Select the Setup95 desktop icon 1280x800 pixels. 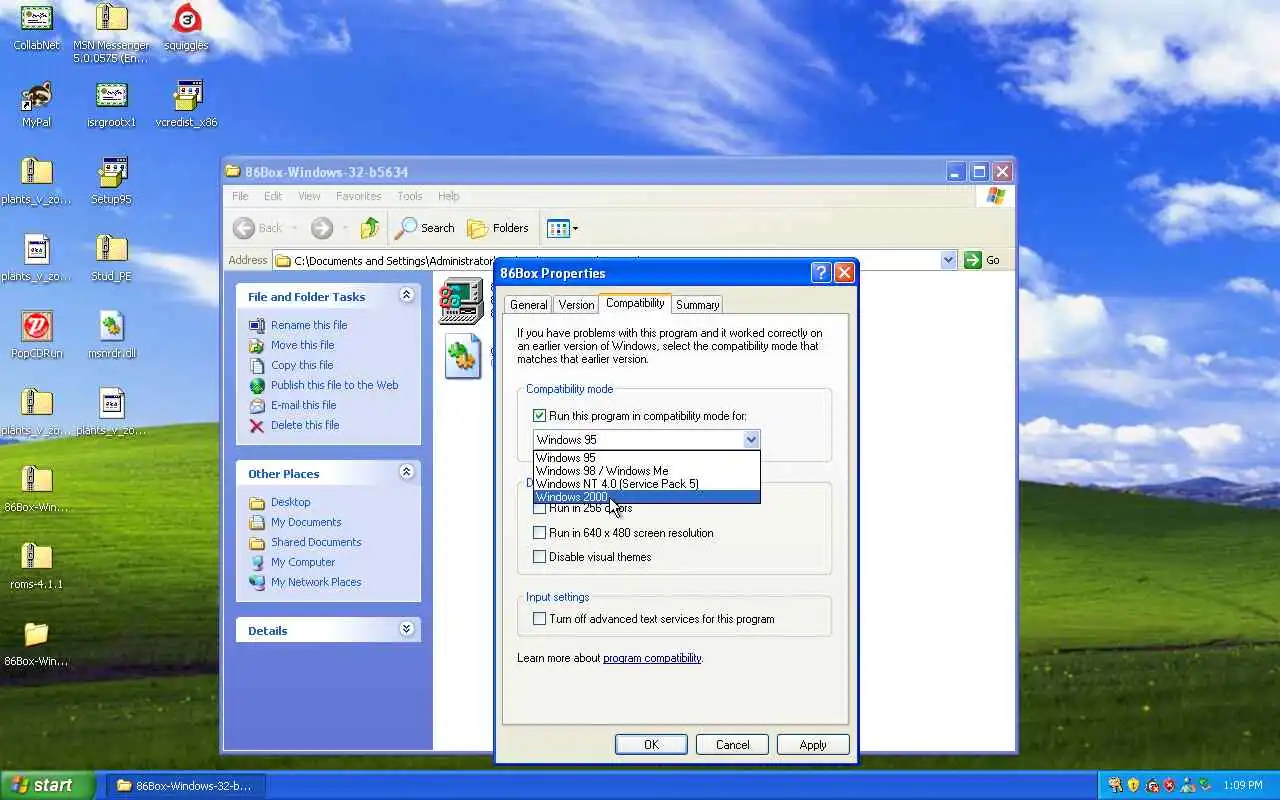pyautogui.click(x=111, y=173)
